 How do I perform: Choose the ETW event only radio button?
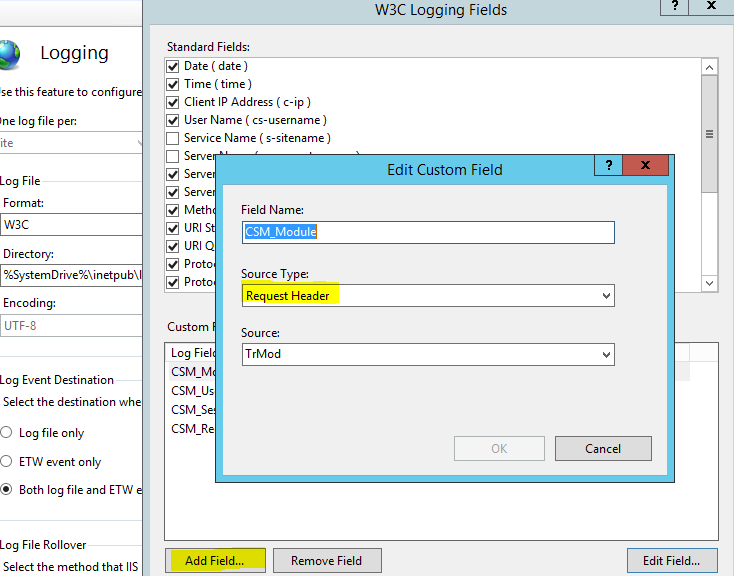[8, 462]
